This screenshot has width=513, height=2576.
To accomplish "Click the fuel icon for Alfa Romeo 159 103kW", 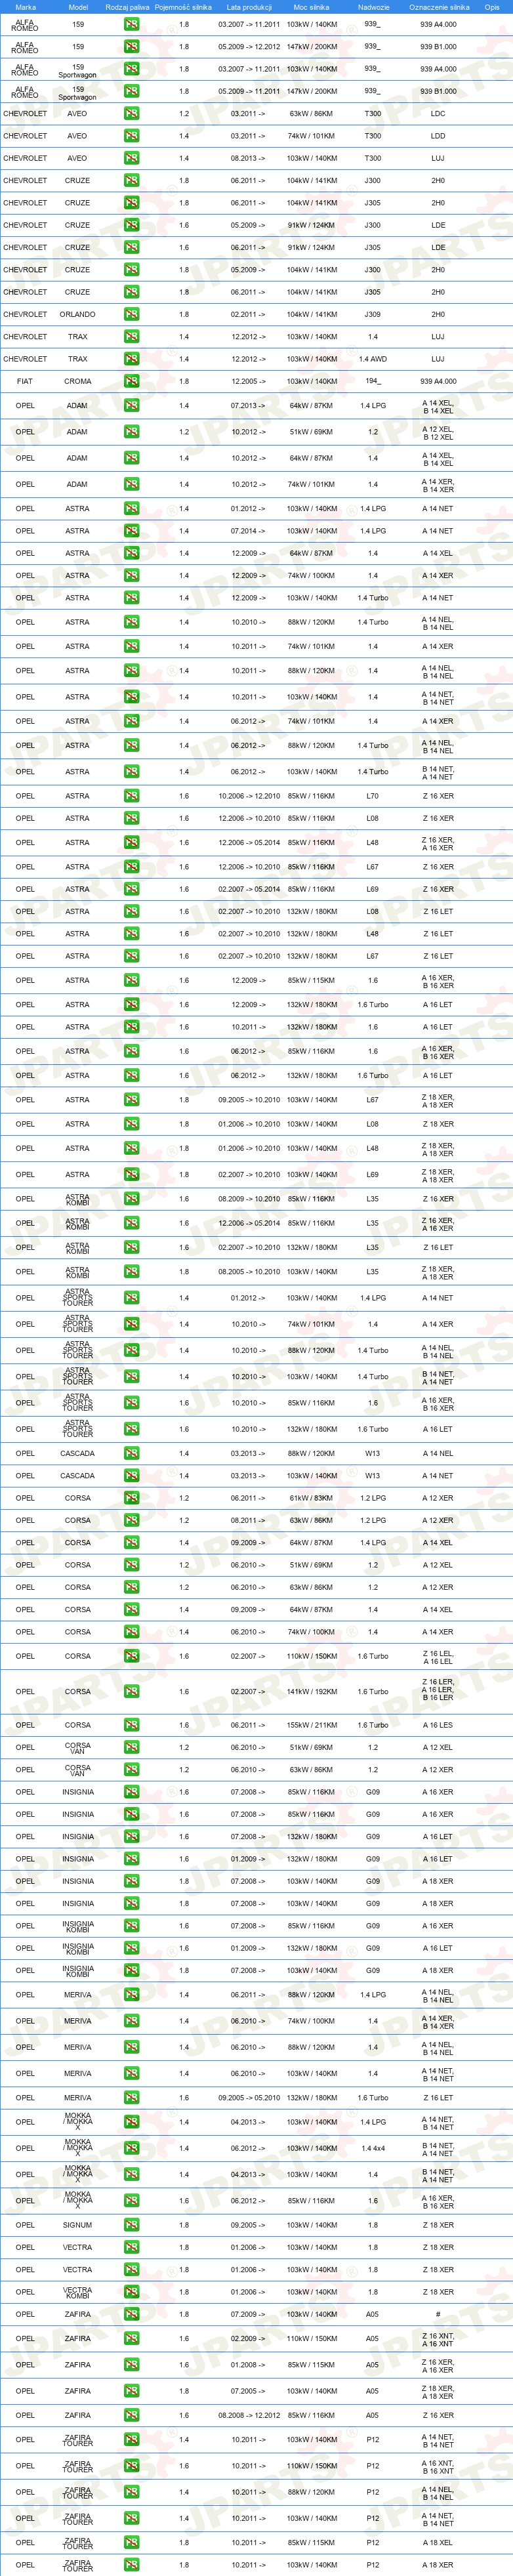I will click(131, 24).
